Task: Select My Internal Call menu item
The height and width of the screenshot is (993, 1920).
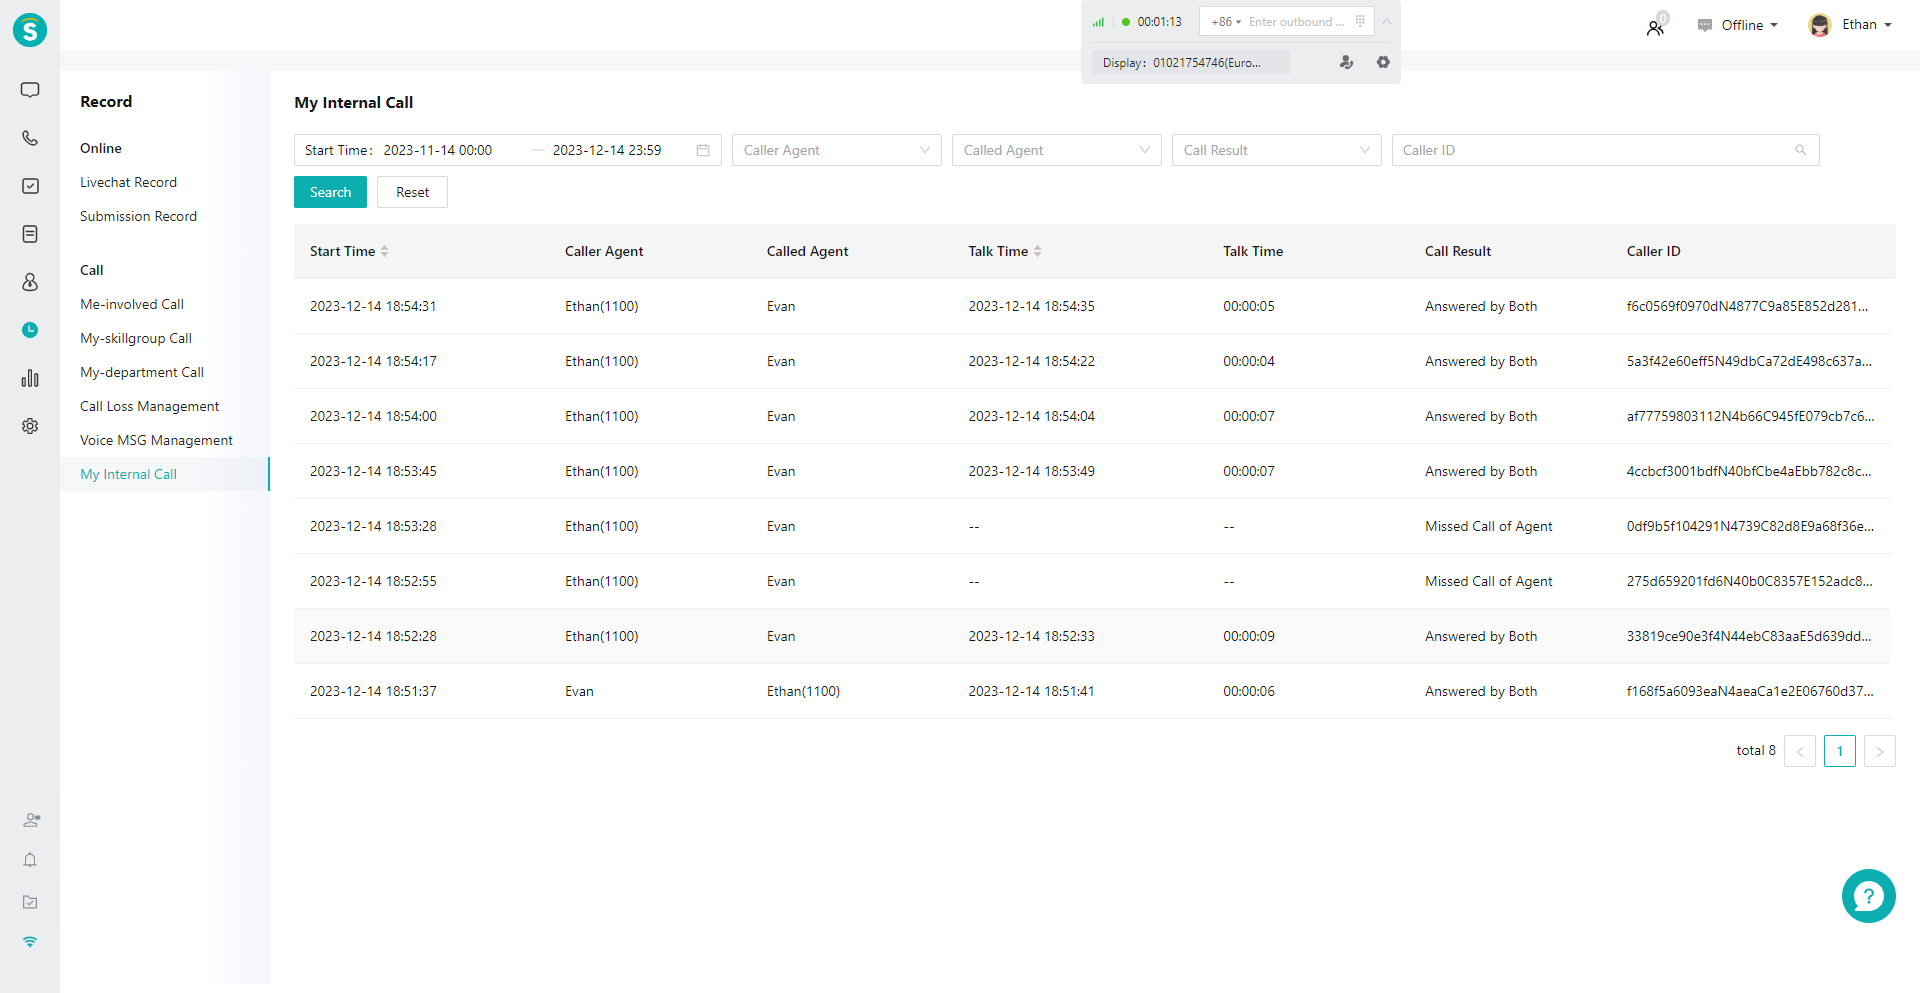Action: (x=165, y=474)
